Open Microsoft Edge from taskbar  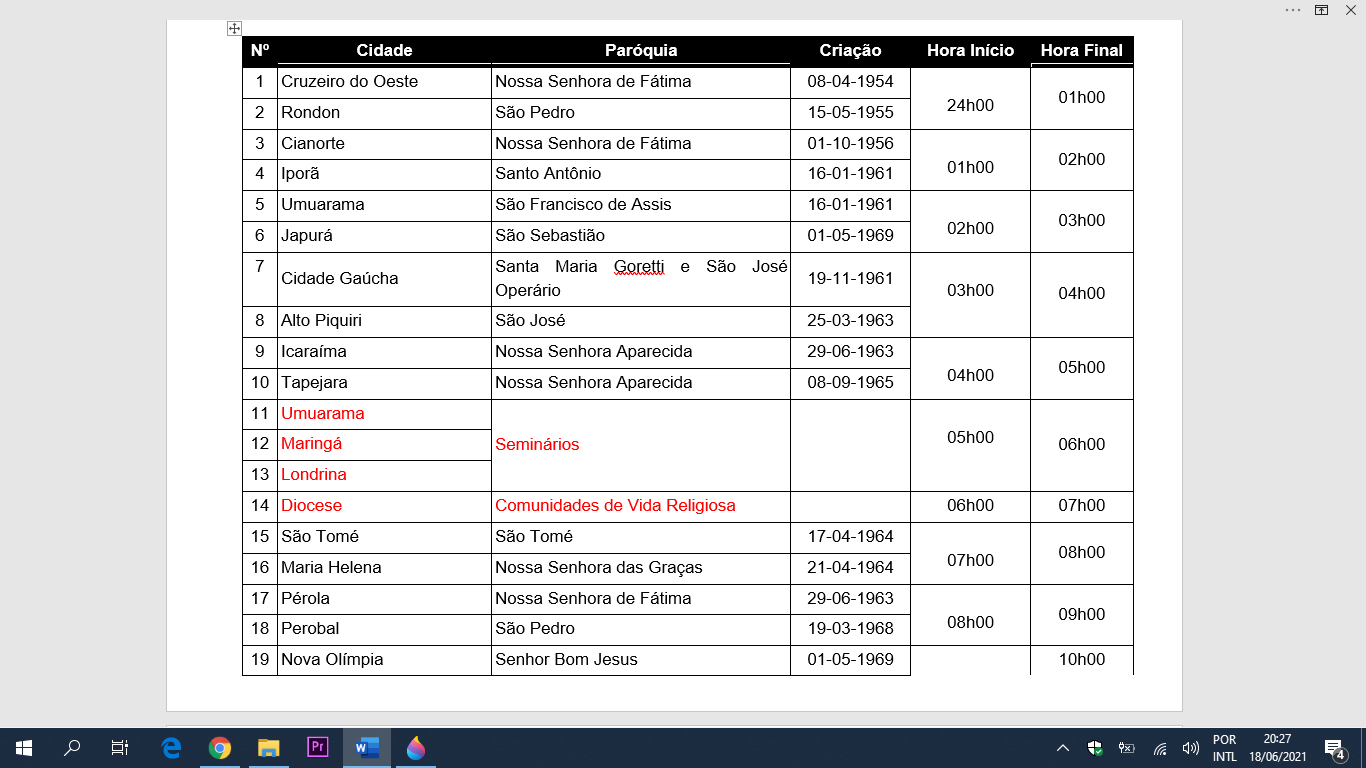[x=171, y=747]
